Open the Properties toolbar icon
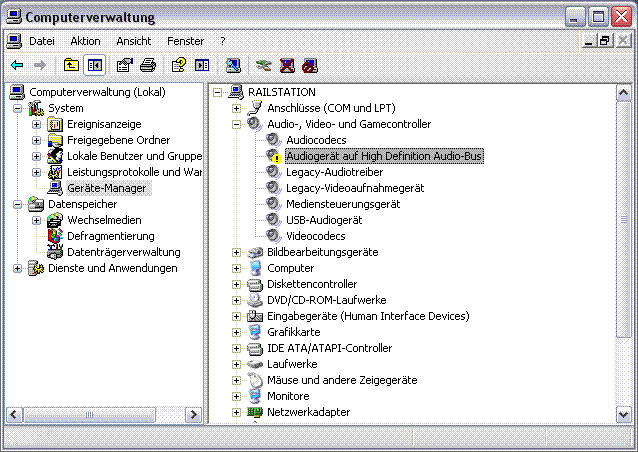 point(125,65)
